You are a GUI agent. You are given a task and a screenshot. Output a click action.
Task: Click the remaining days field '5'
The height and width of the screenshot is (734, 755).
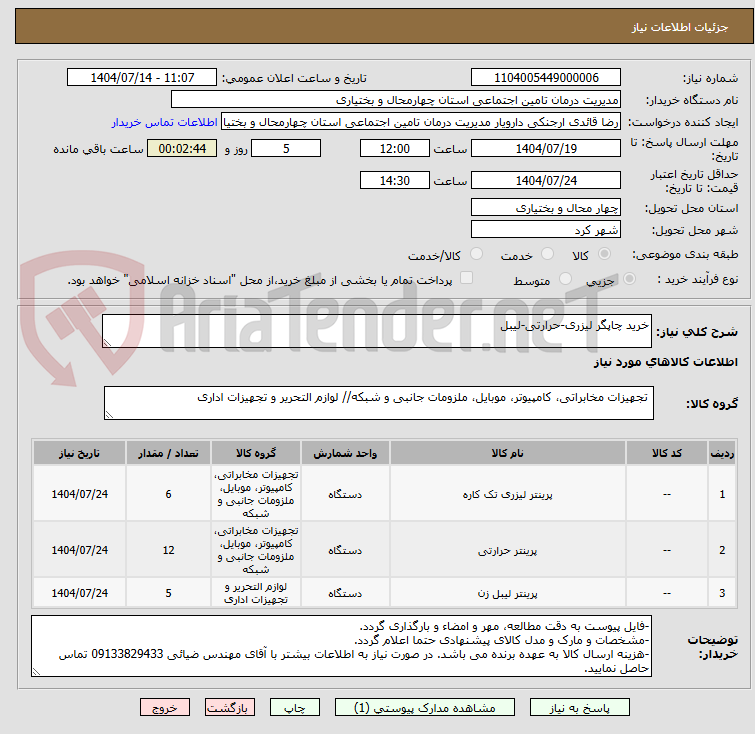pyautogui.click(x=286, y=148)
